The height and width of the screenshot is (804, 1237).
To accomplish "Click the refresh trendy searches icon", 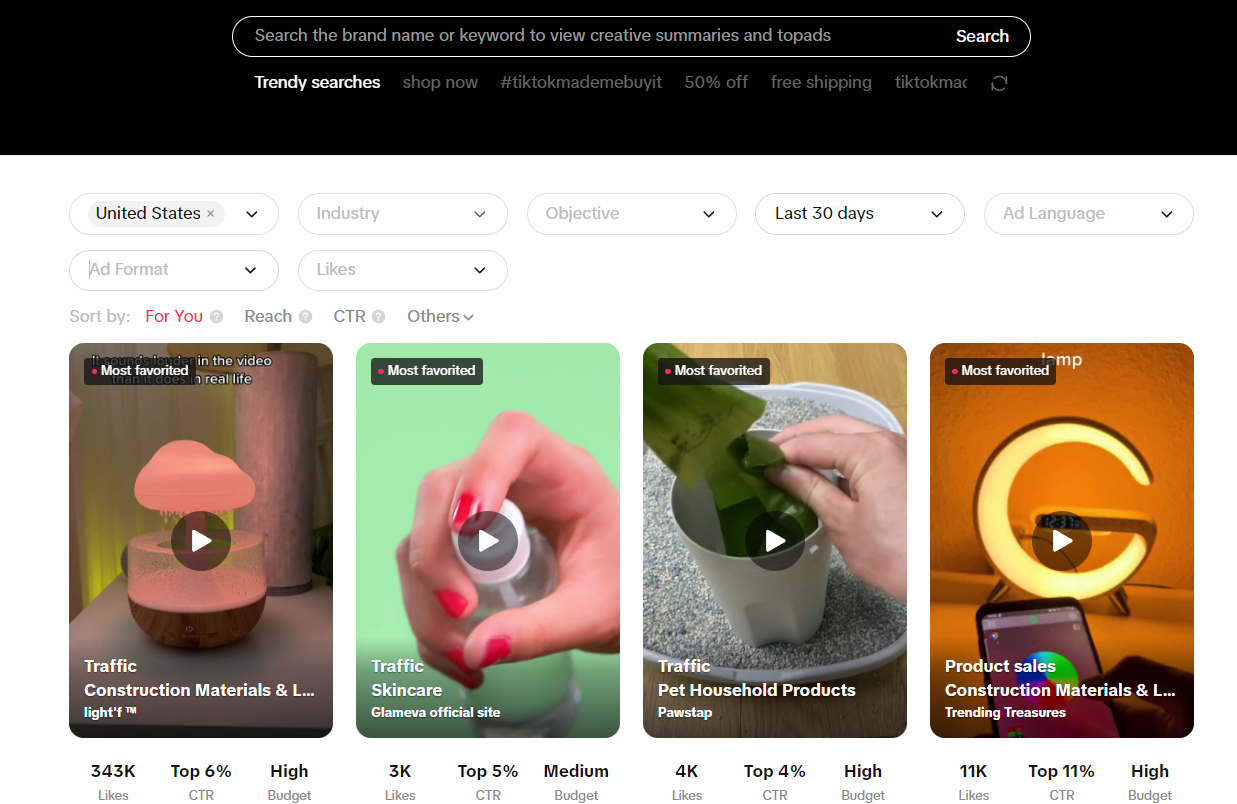I will coord(998,83).
